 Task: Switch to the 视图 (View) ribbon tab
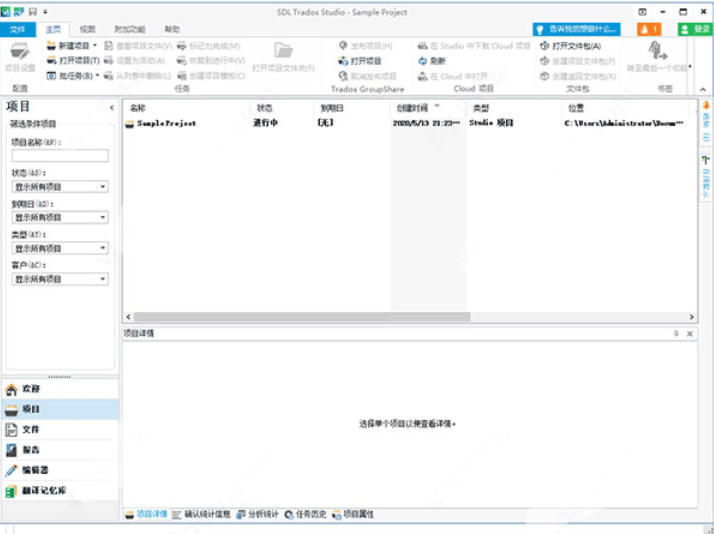pyautogui.click(x=87, y=30)
